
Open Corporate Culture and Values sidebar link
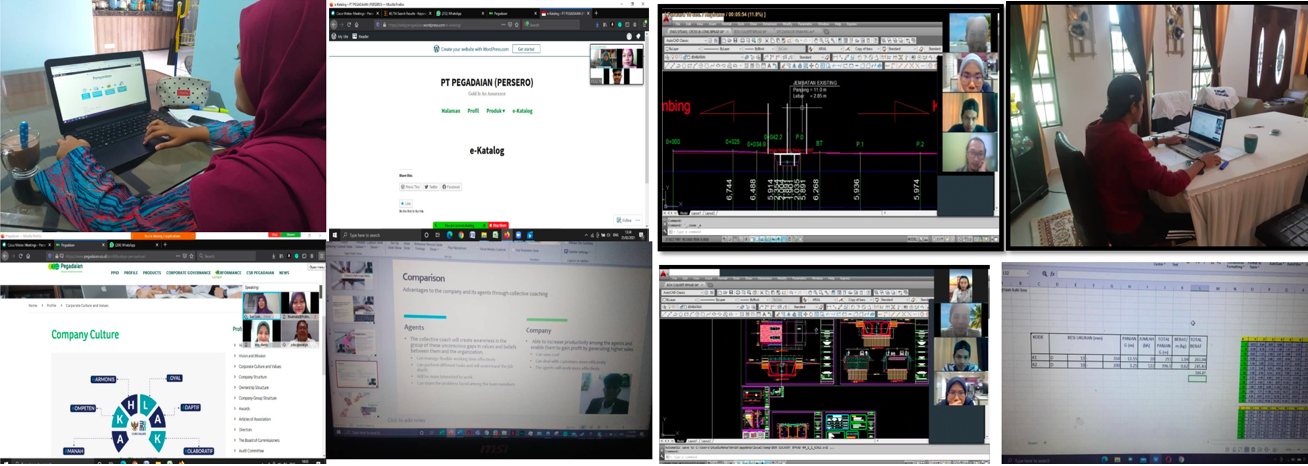[x=260, y=367]
